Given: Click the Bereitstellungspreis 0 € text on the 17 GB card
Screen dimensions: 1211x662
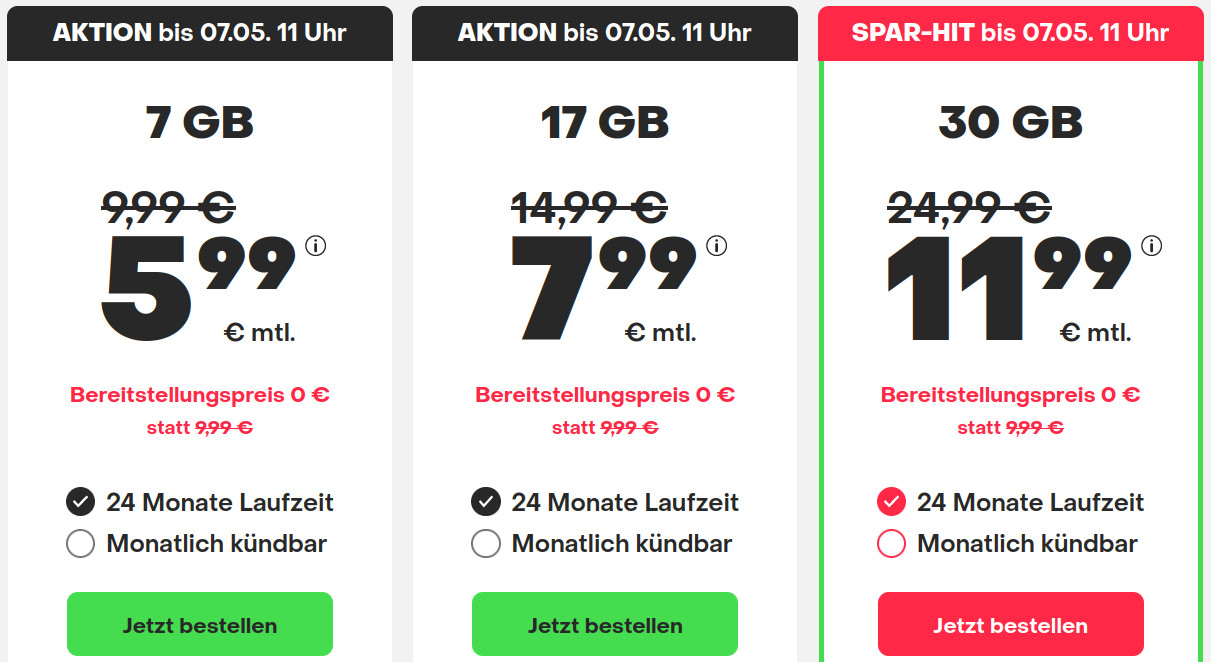Looking at the screenshot, I should pyautogui.click(x=604, y=394).
